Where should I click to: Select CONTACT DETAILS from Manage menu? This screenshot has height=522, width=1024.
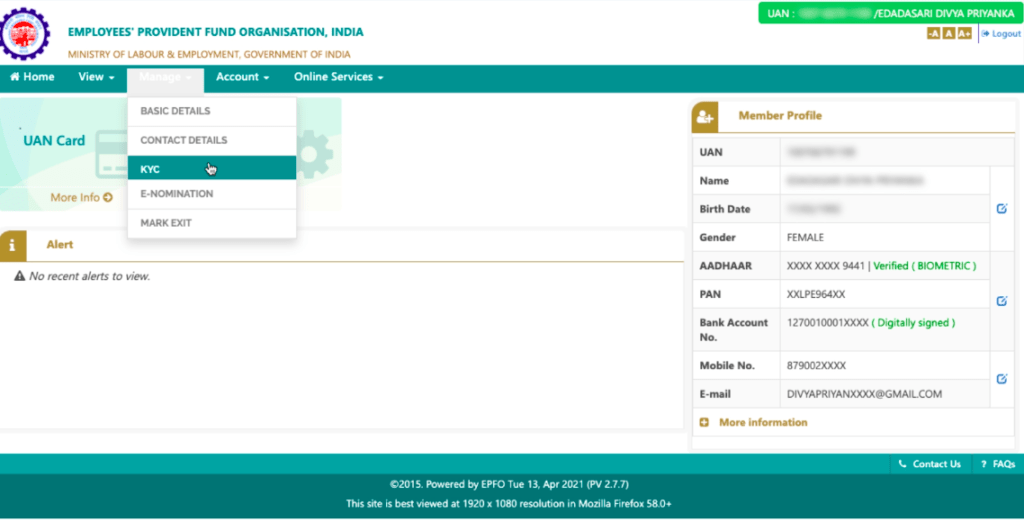point(212,140)
